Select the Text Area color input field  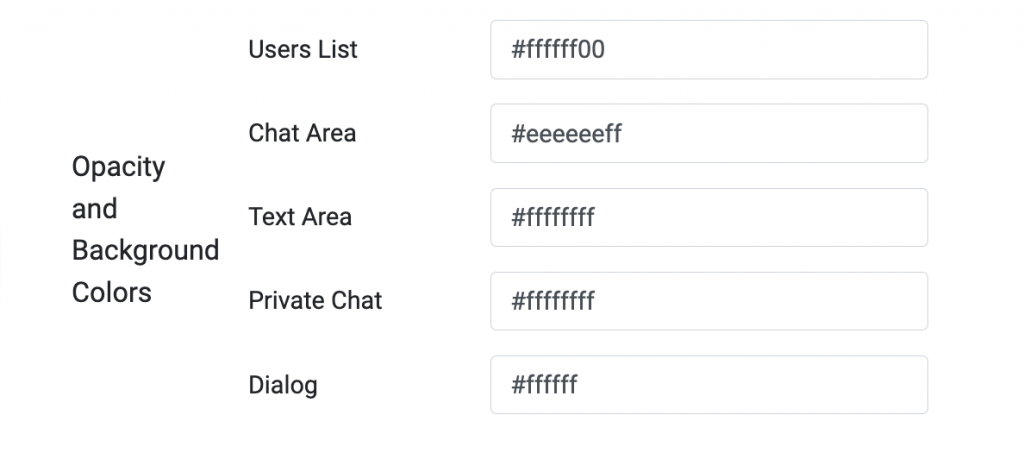point(708,217)
